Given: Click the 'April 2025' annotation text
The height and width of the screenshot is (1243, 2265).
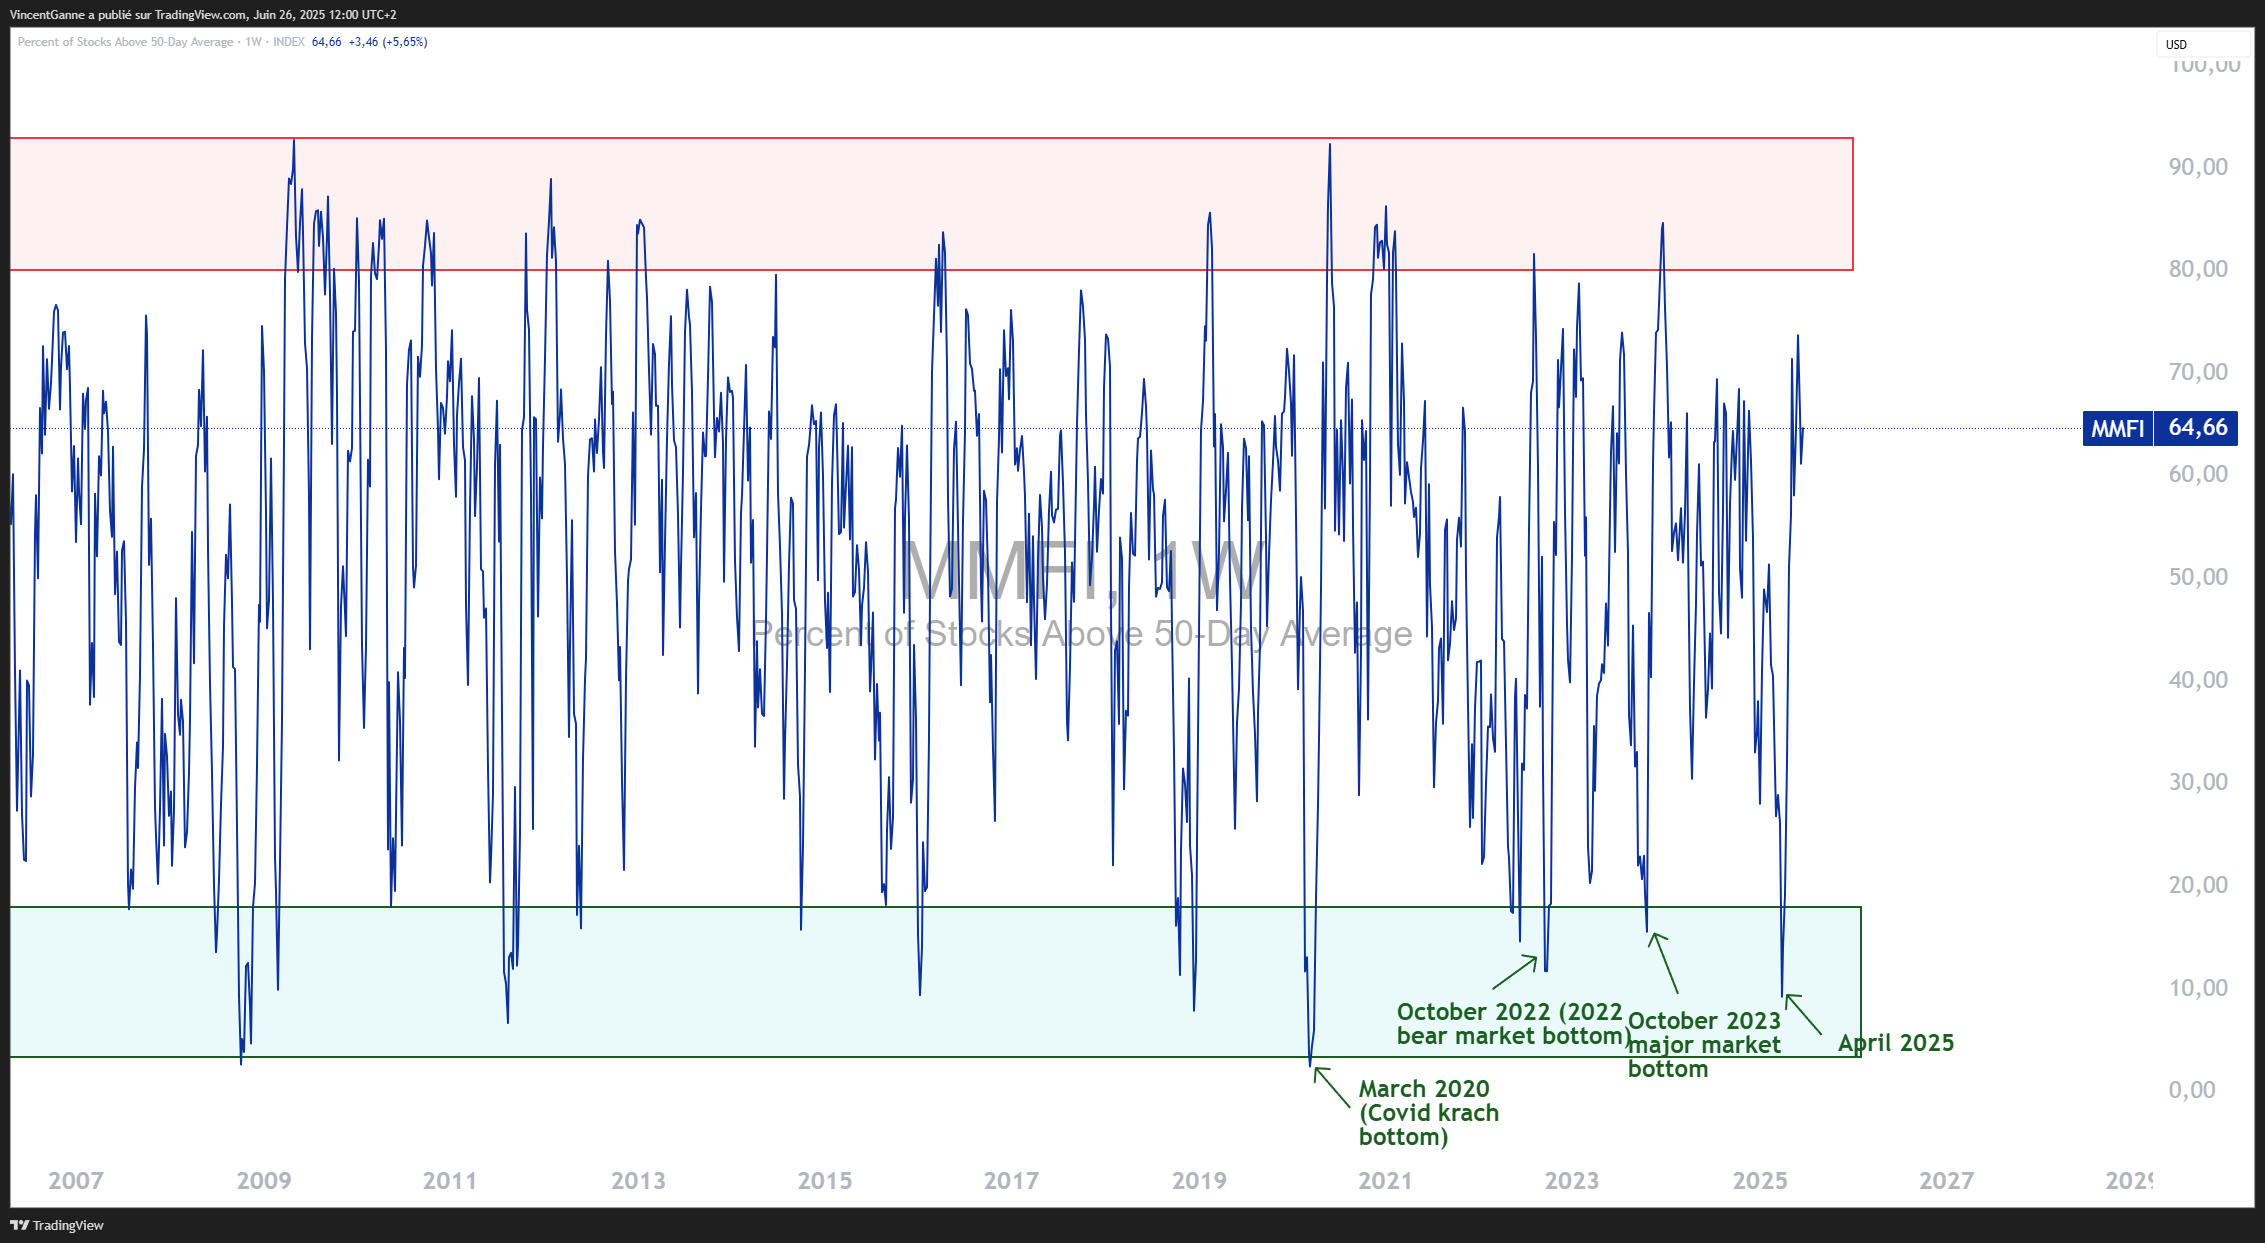Looking at the screenshot, I should point(1896,1043).
